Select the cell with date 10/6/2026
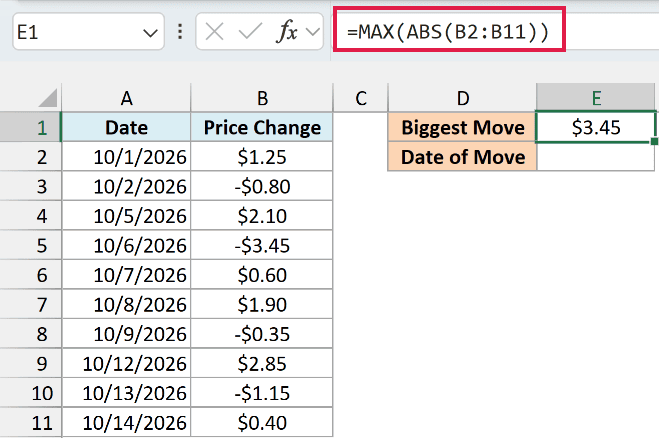This screenshot has width=659, height=438. click(x=126, y=245)
